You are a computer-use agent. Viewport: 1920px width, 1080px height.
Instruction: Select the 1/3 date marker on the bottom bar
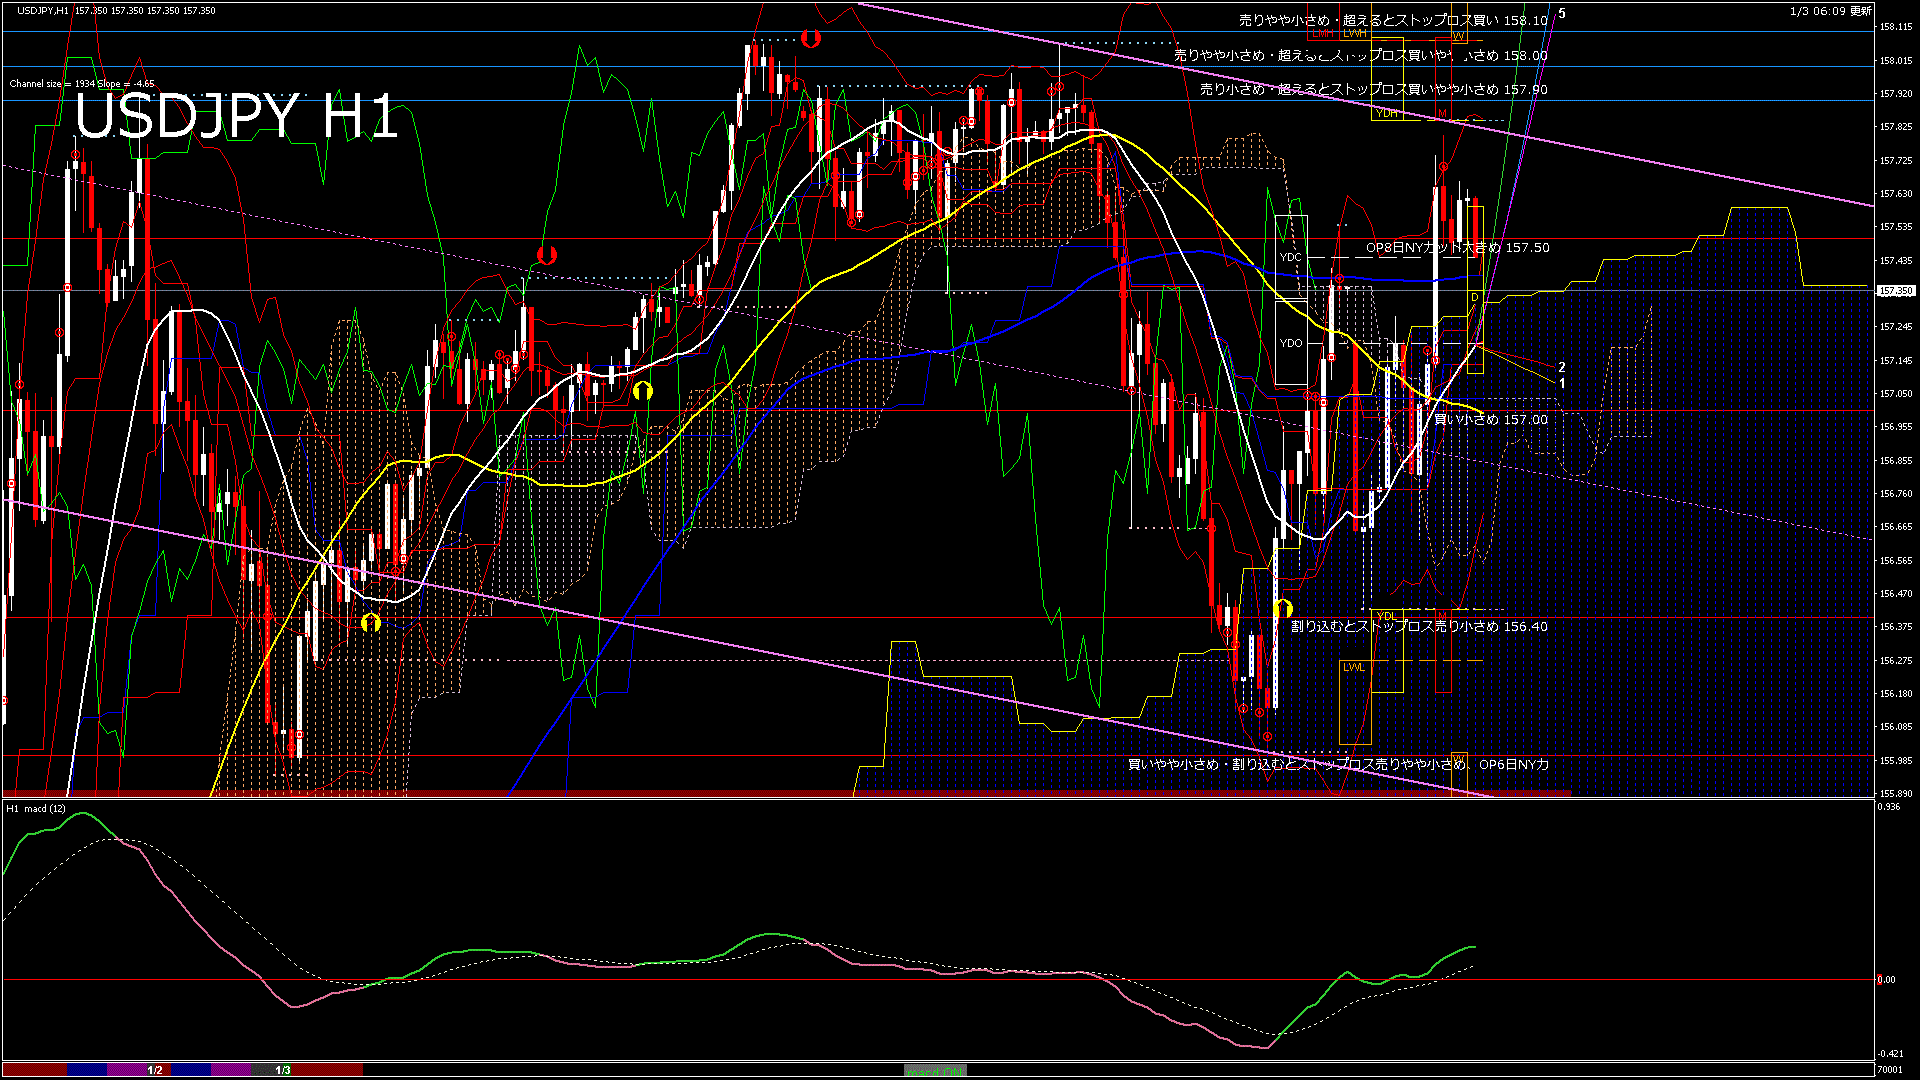[x=283, y=1070]
